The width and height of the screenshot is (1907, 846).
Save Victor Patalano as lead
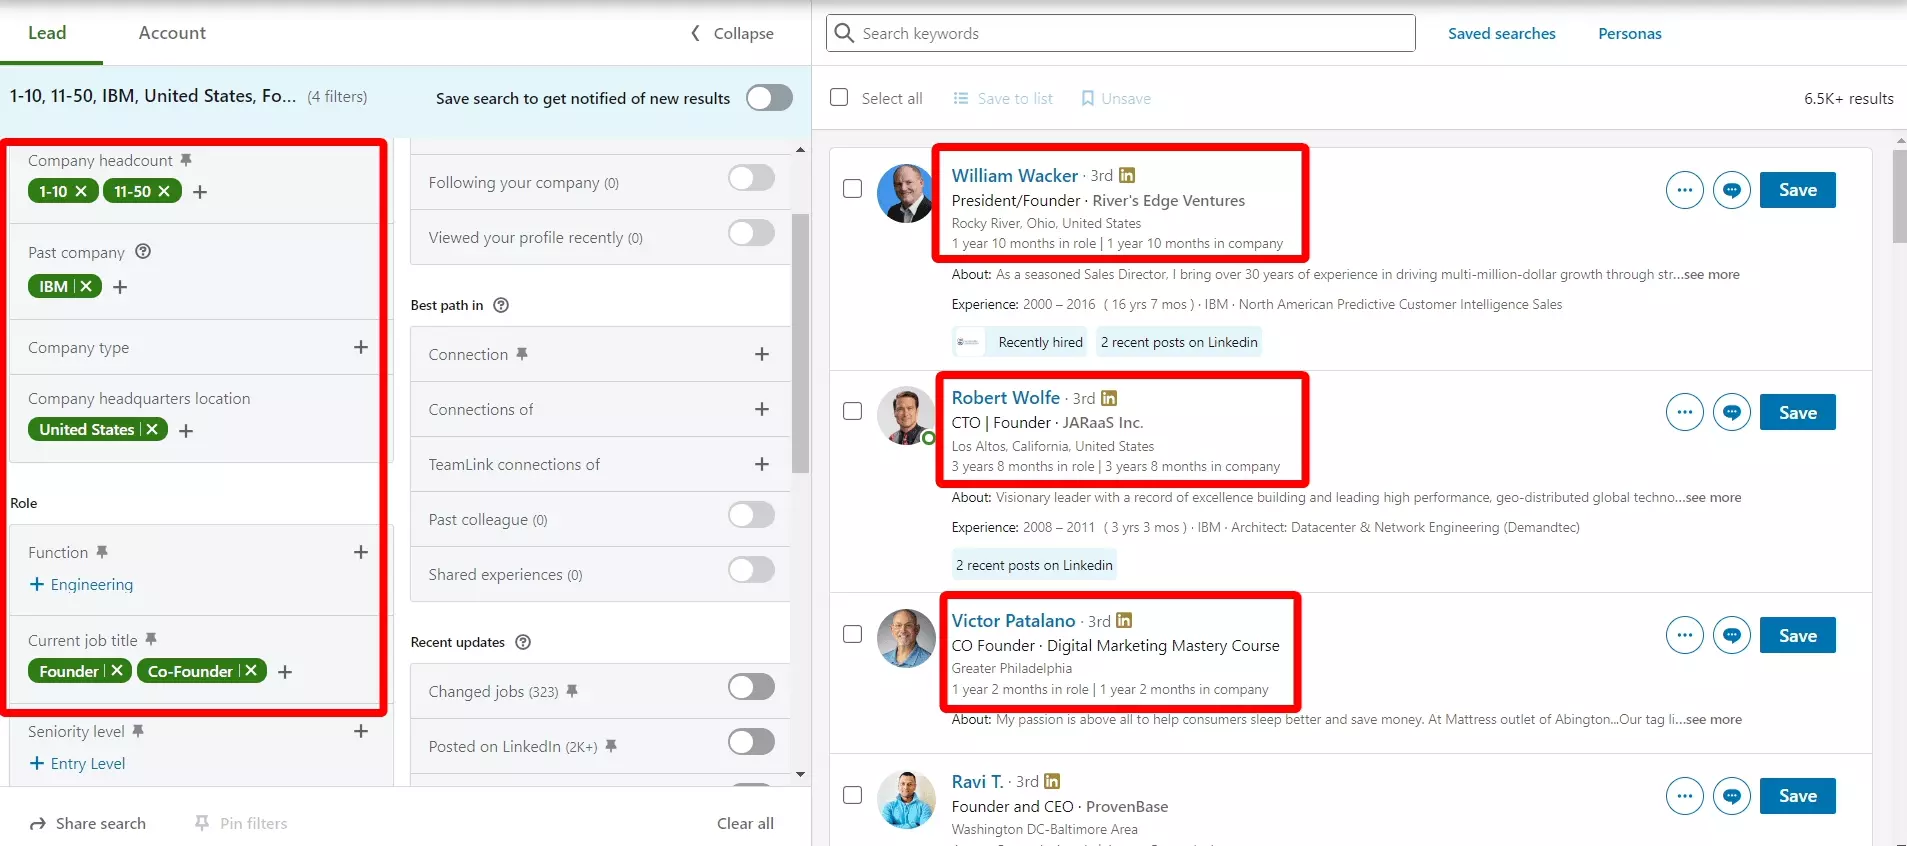pos(1798,635)
